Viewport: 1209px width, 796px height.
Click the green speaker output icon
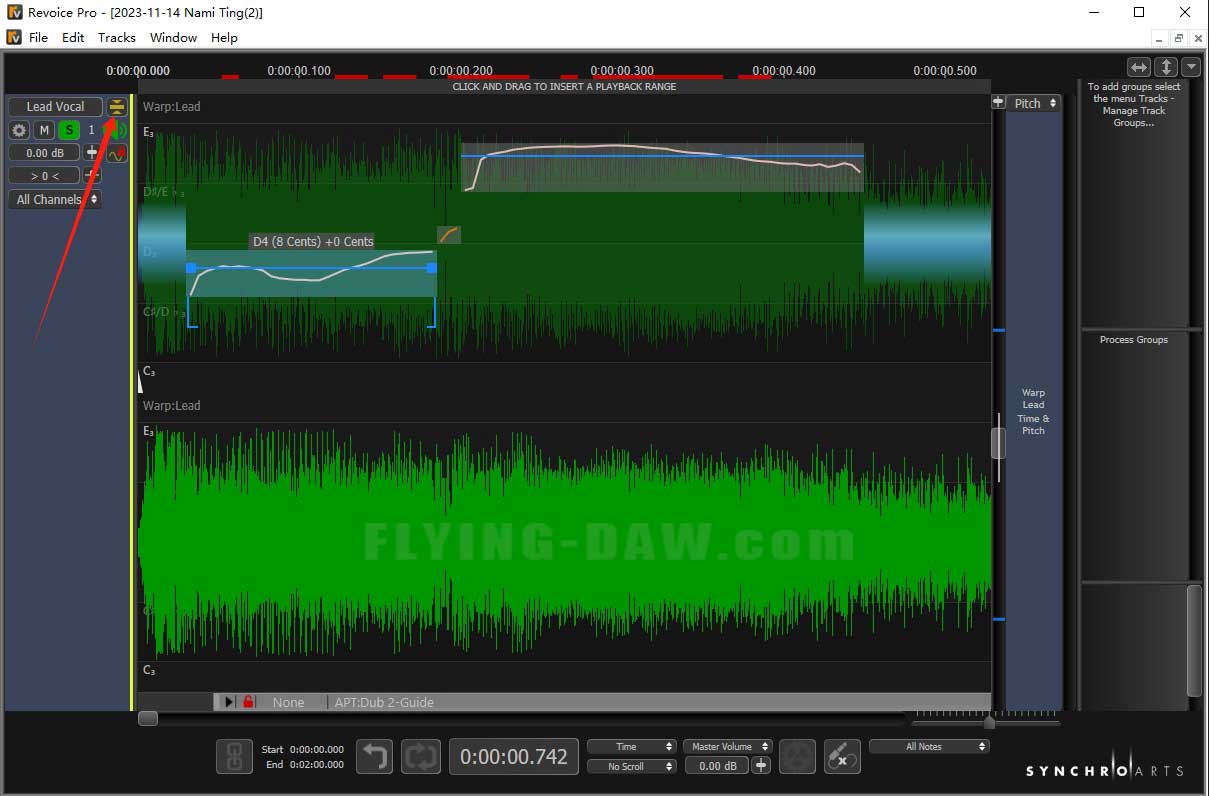tap(118, 131)
